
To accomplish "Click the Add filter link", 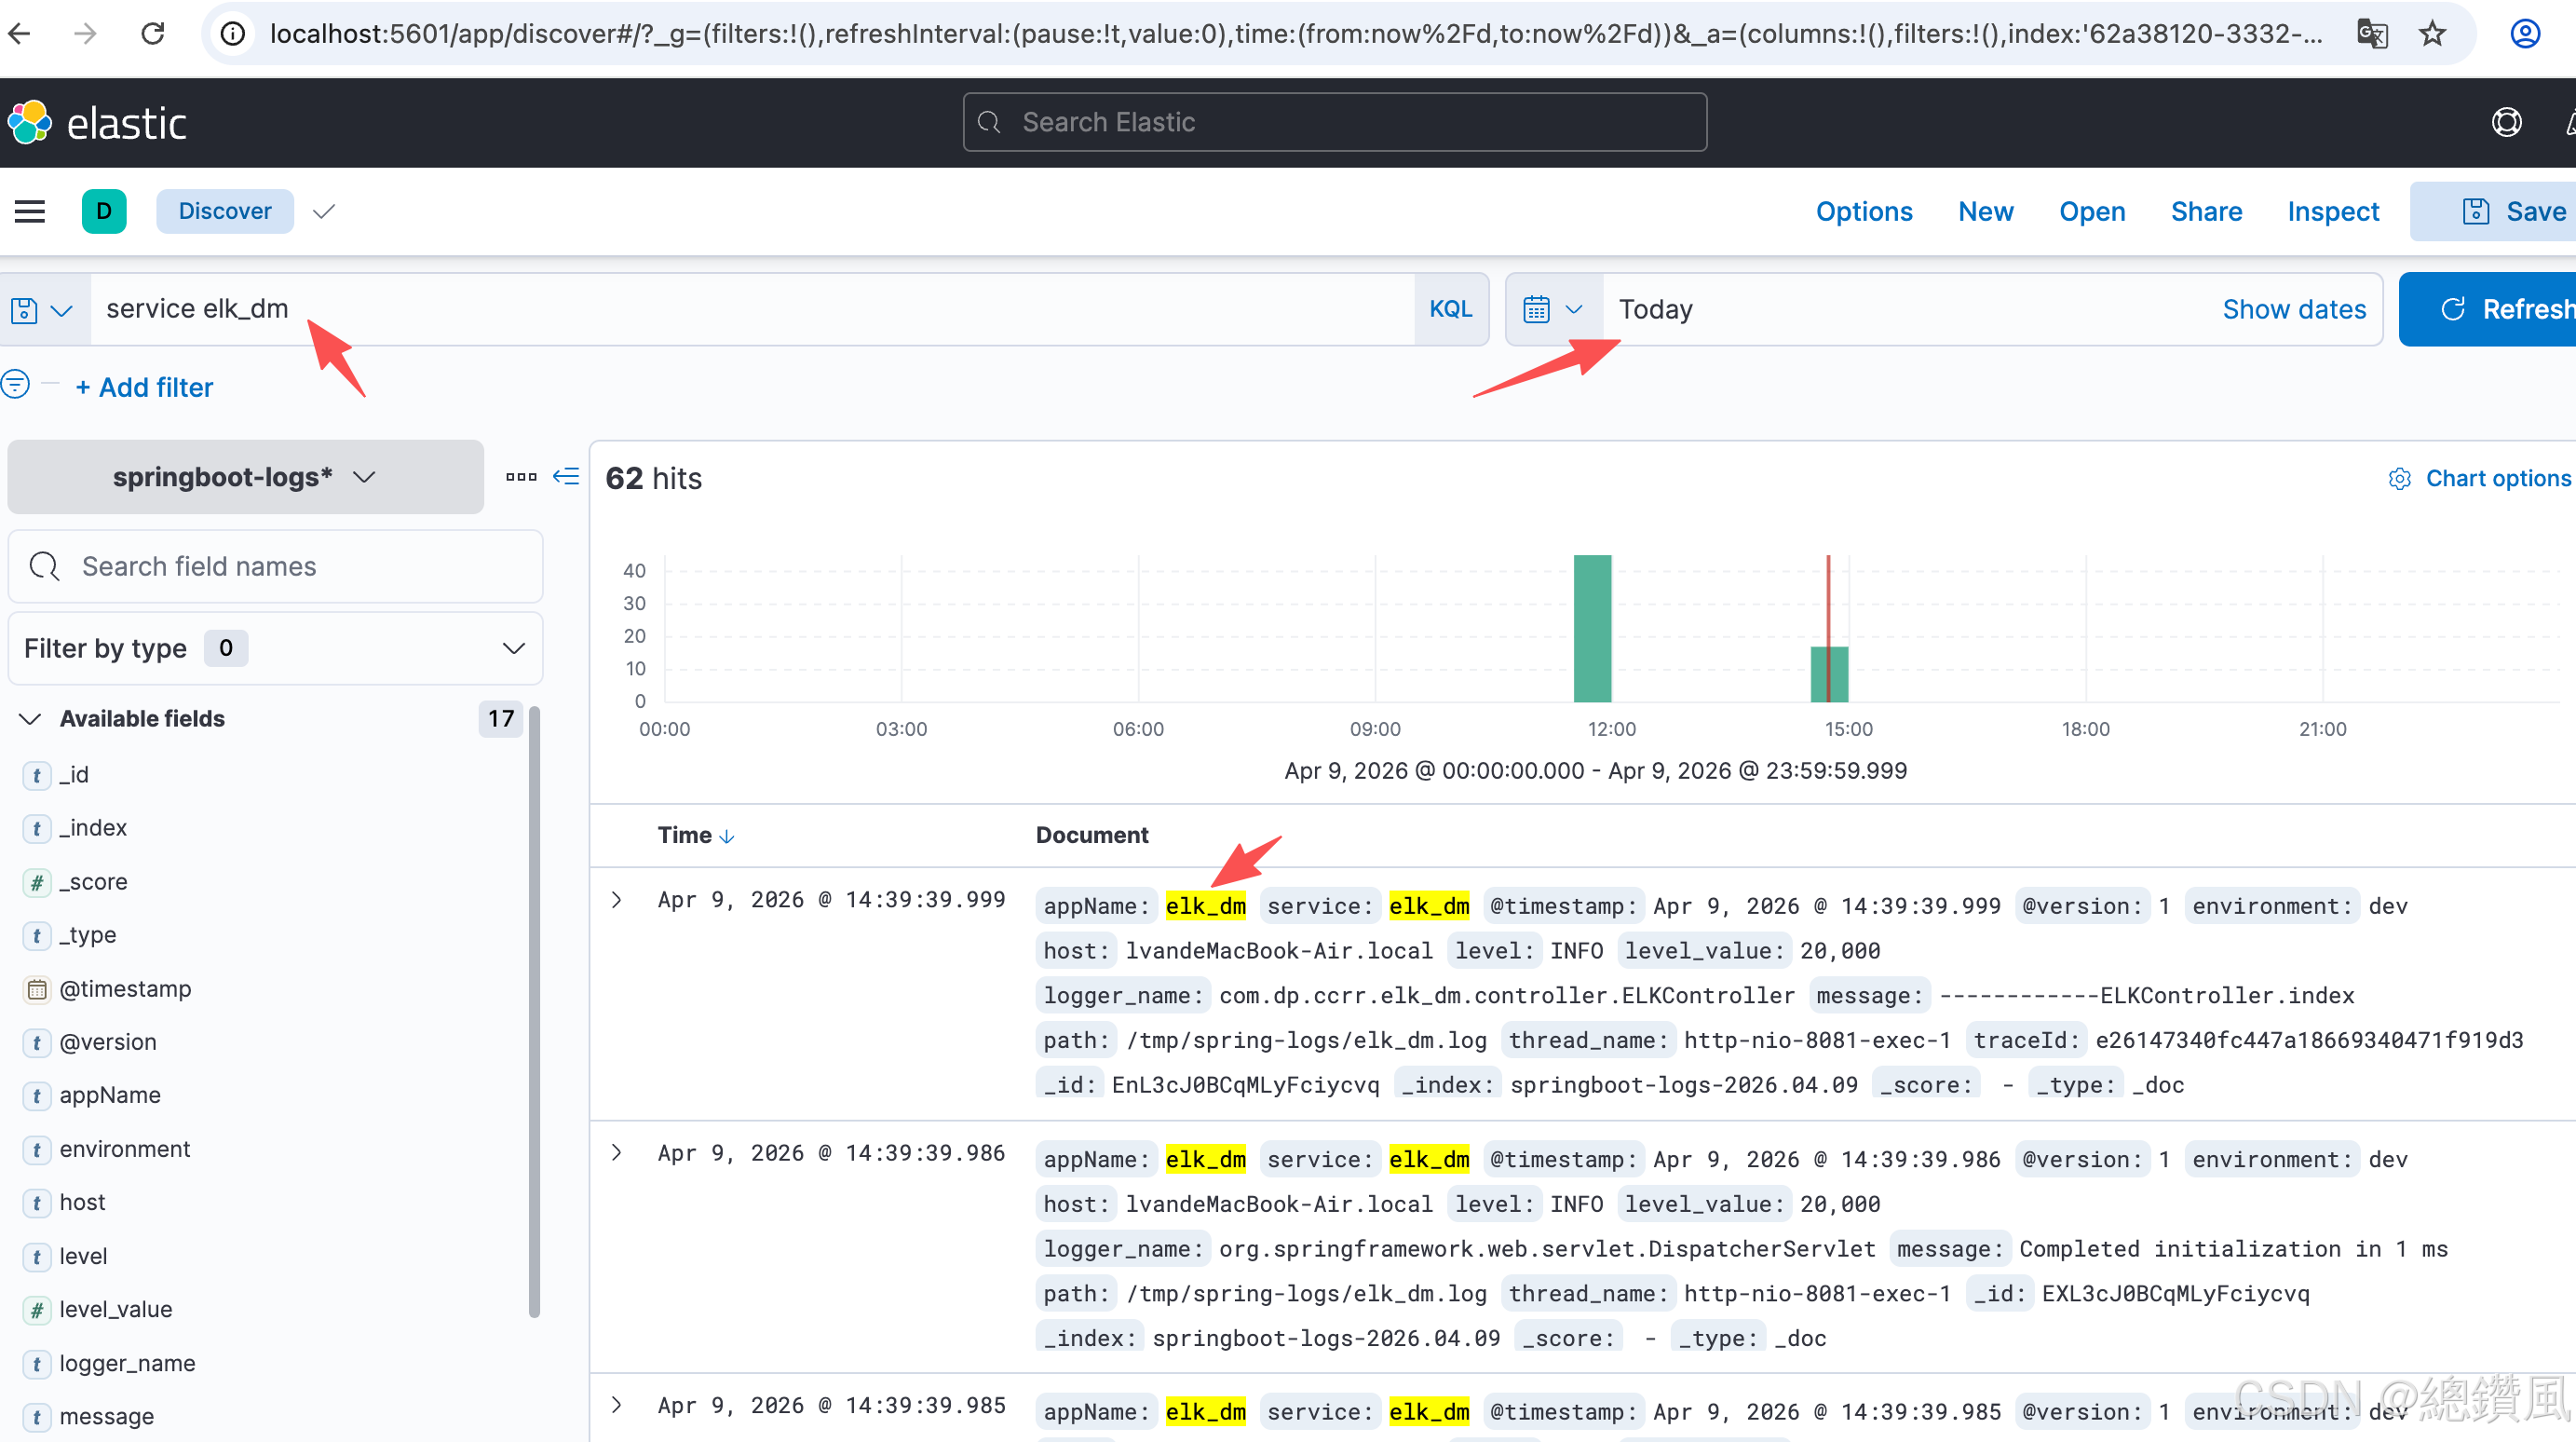I will (145, 388).
